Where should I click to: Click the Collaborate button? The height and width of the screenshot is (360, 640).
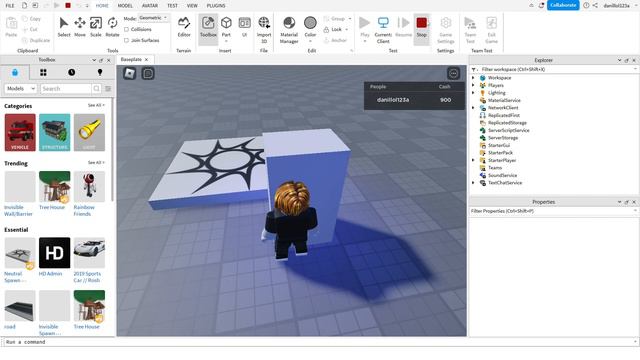pos(563,5)
